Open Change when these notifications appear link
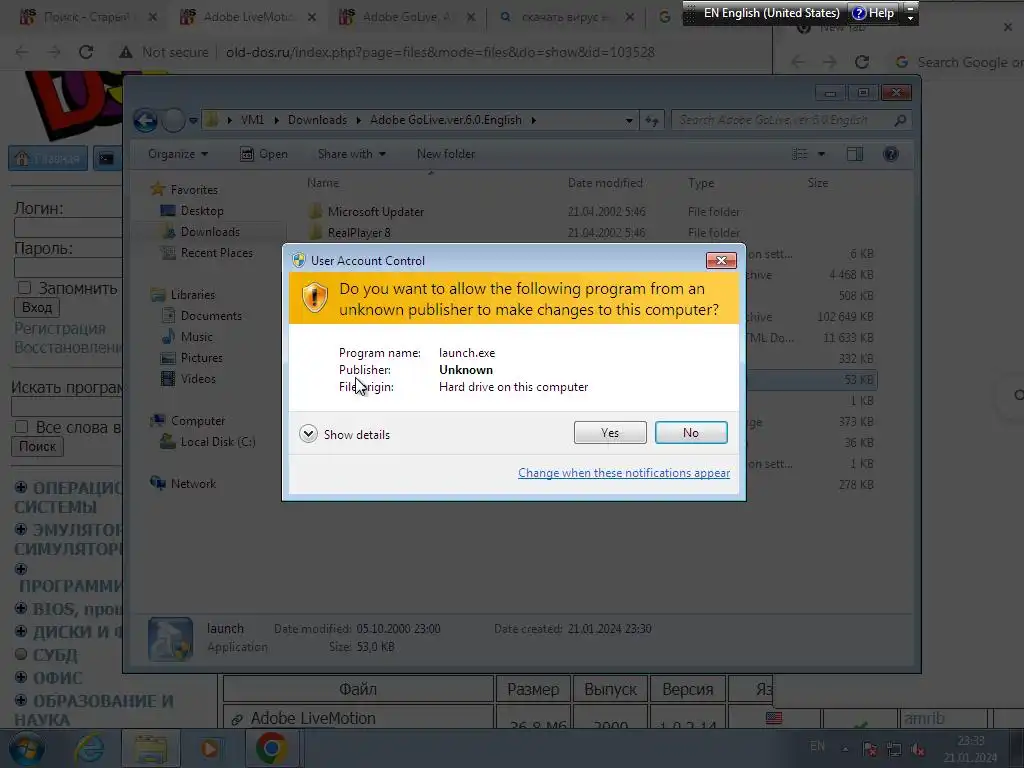1024x768 pixels. (x=624, y=473)
